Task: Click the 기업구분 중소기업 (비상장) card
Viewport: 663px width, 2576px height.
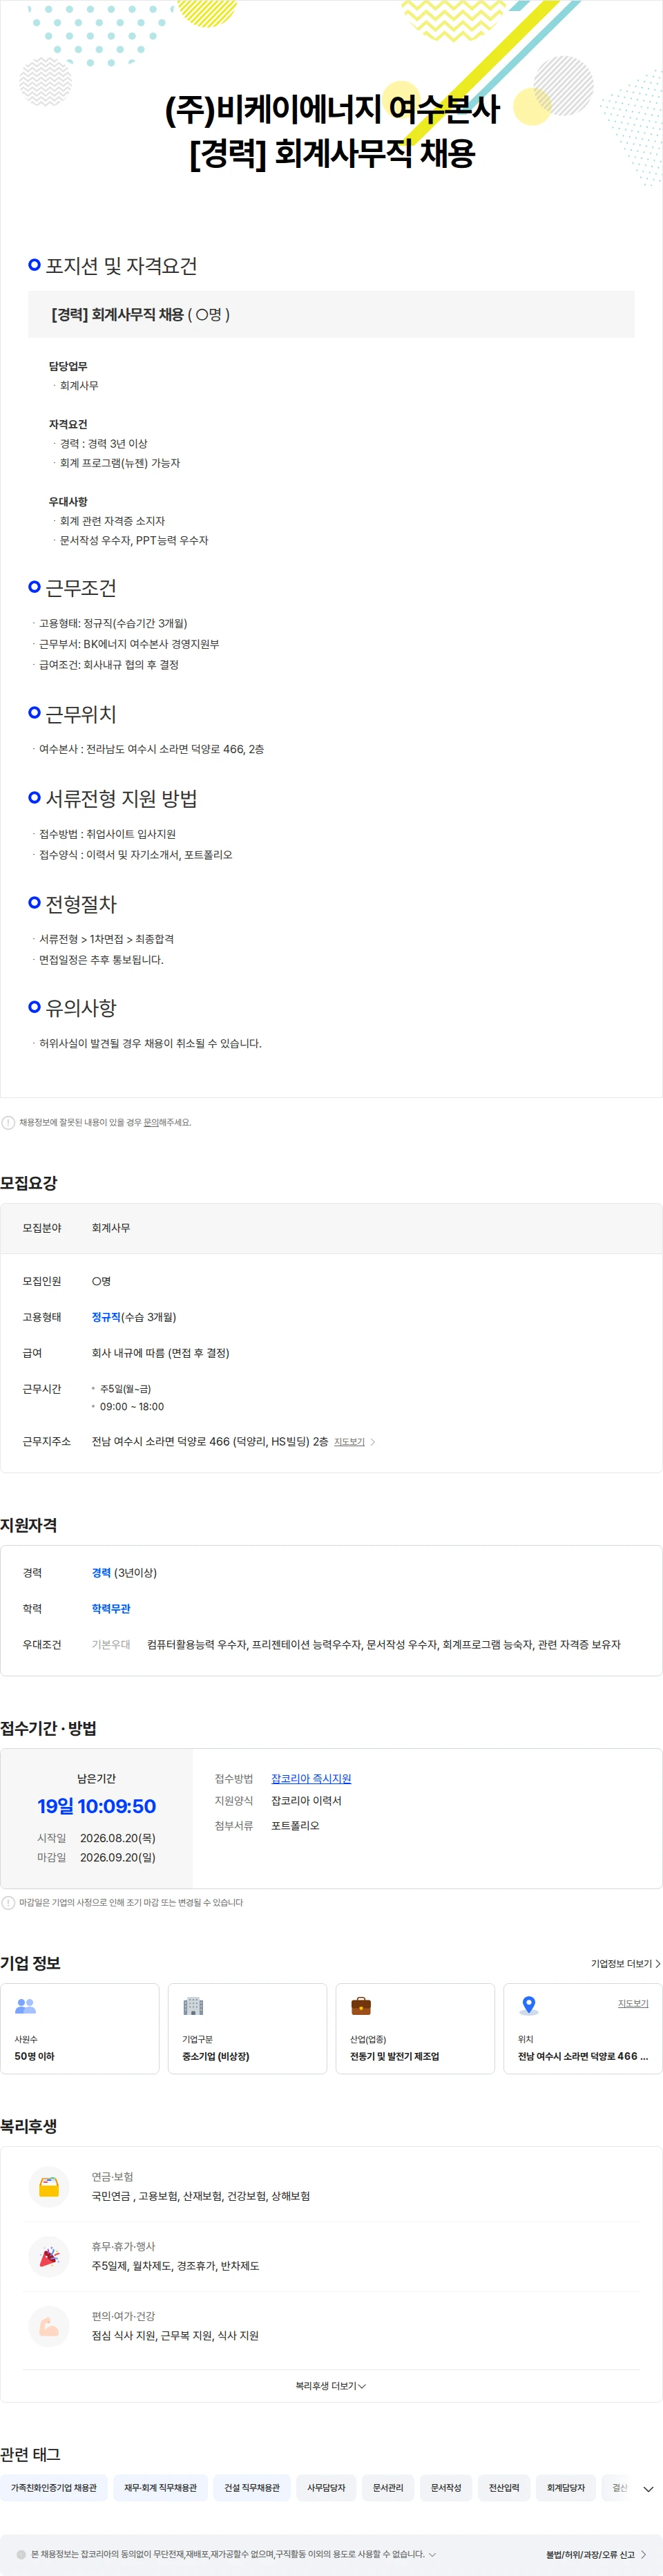Action: pos(247,2028)
